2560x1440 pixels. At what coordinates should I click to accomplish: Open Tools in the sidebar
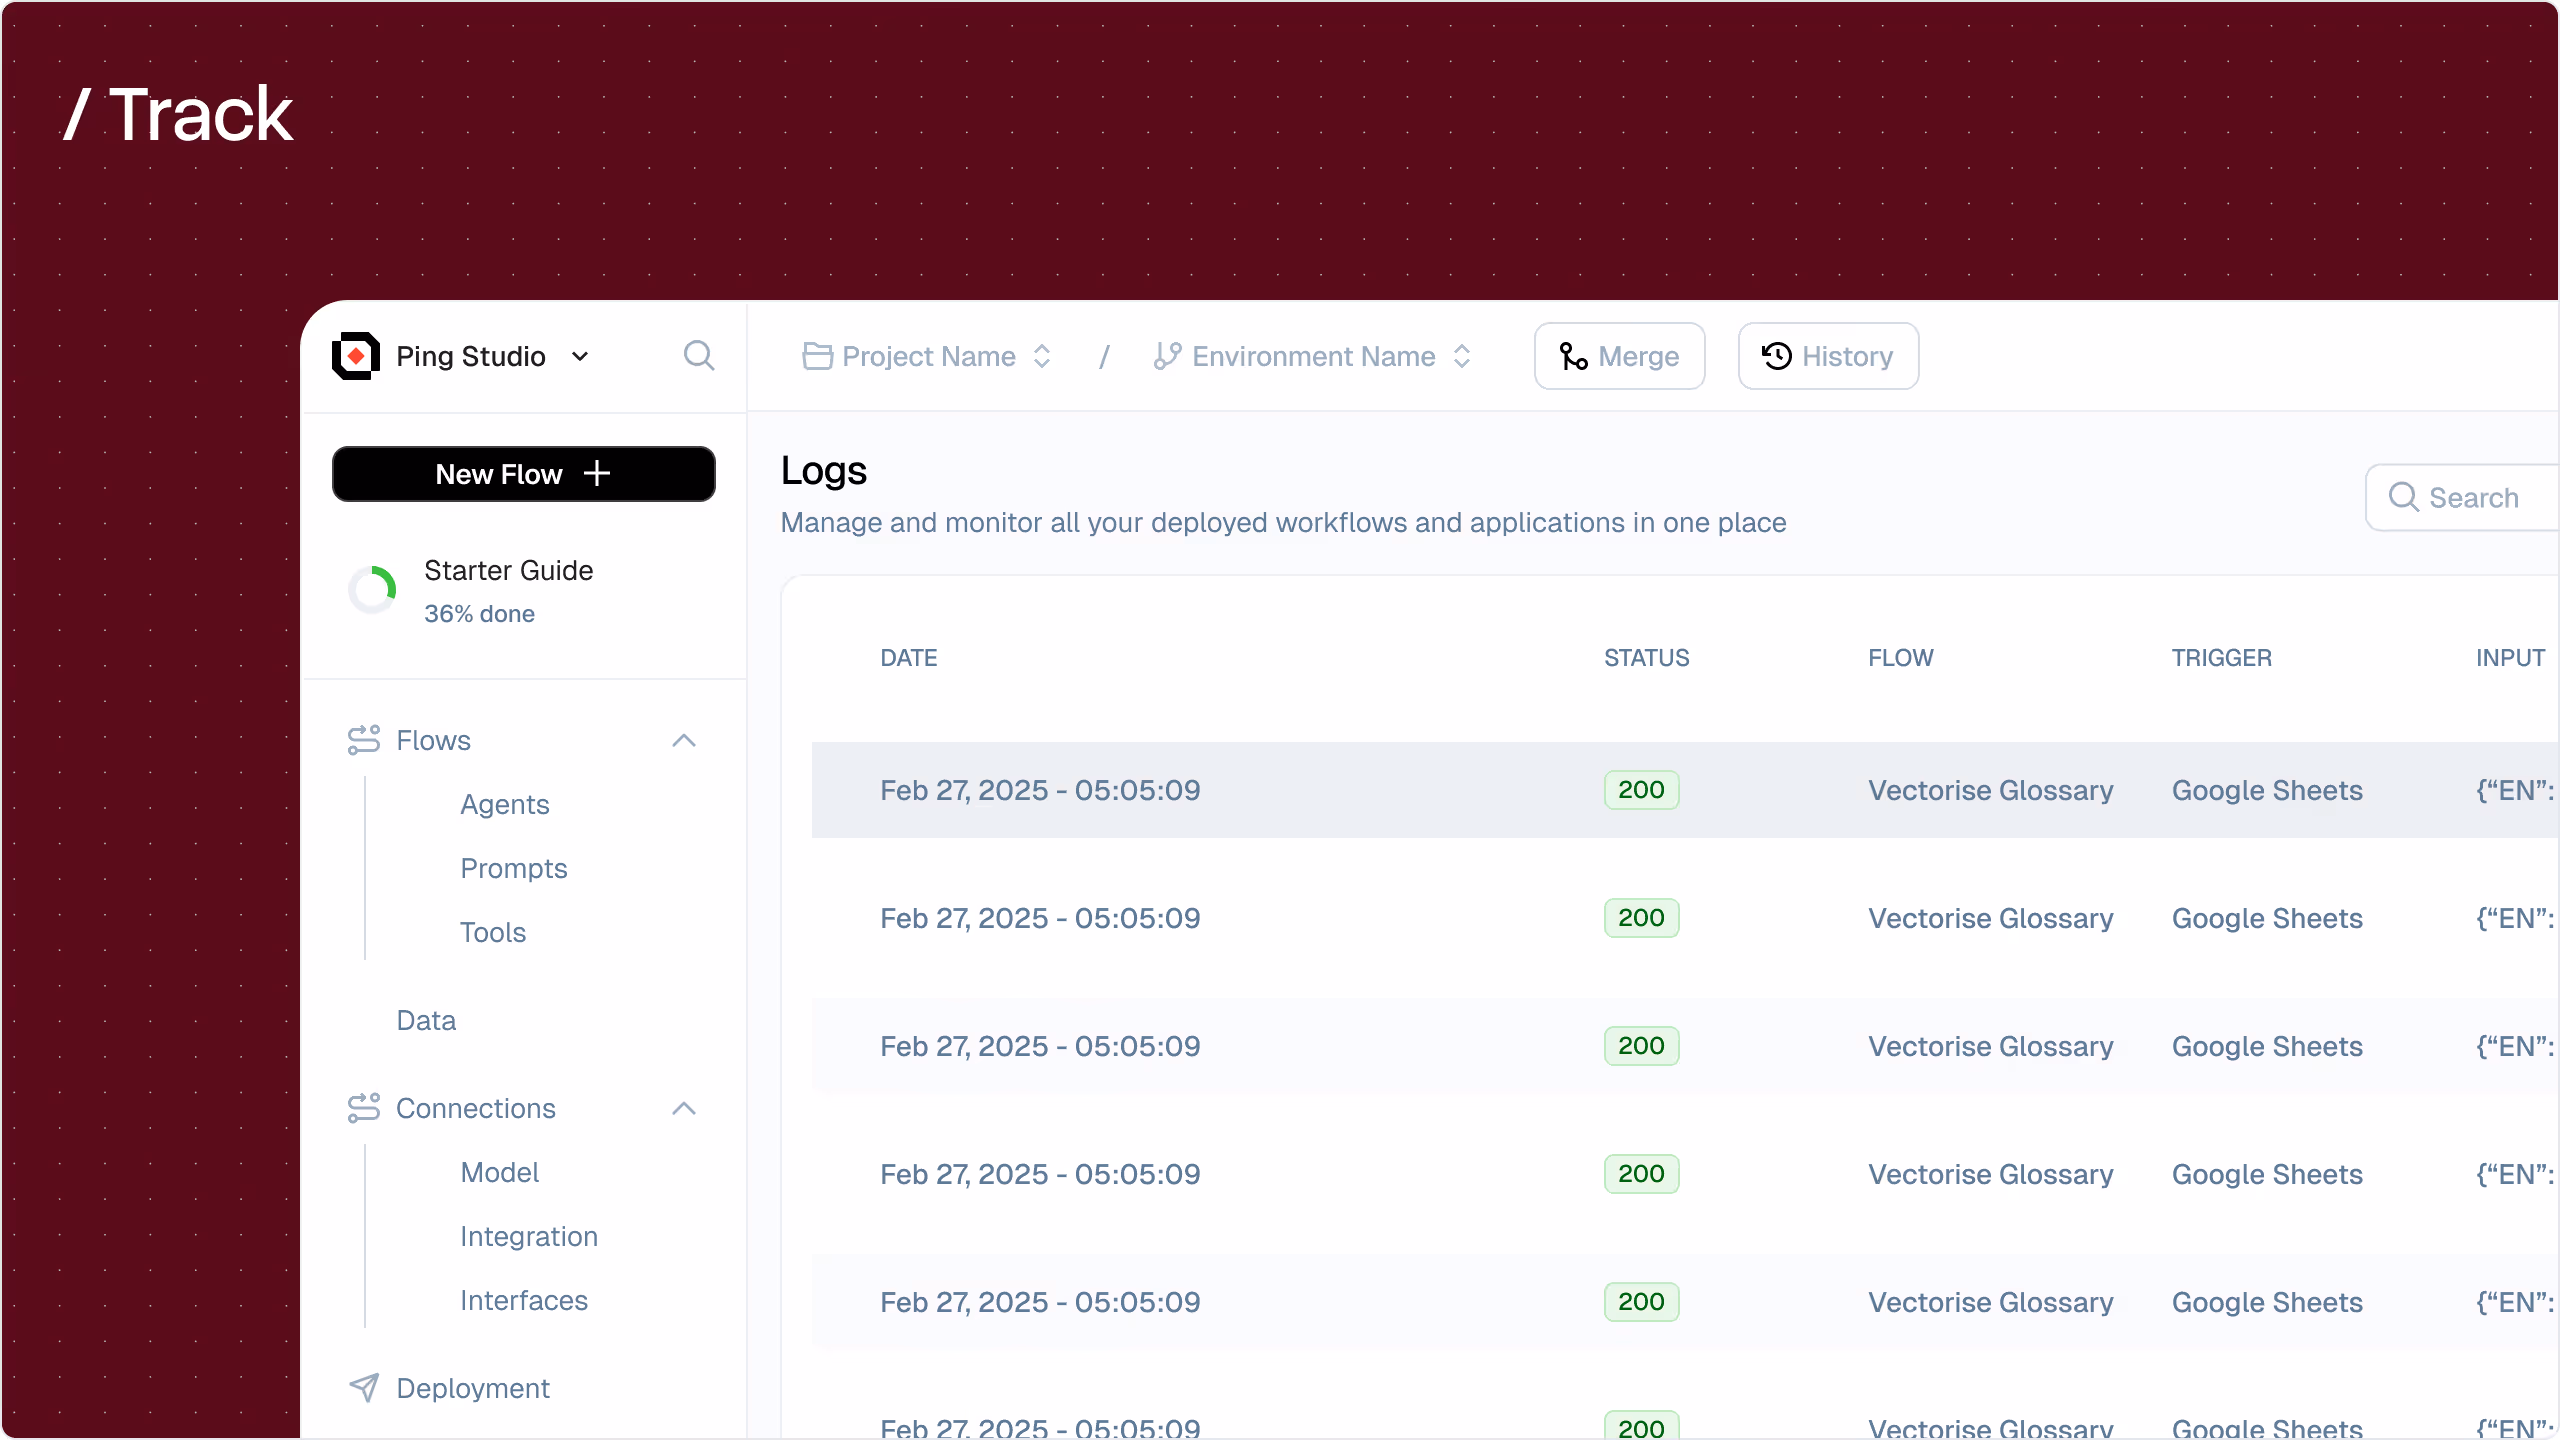[x=493, y=933]
